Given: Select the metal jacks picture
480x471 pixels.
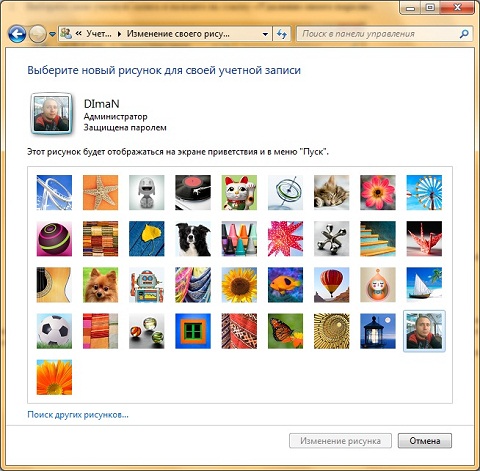Looking at the screenshot, I should pyautogui.click(x=332, y=239).
